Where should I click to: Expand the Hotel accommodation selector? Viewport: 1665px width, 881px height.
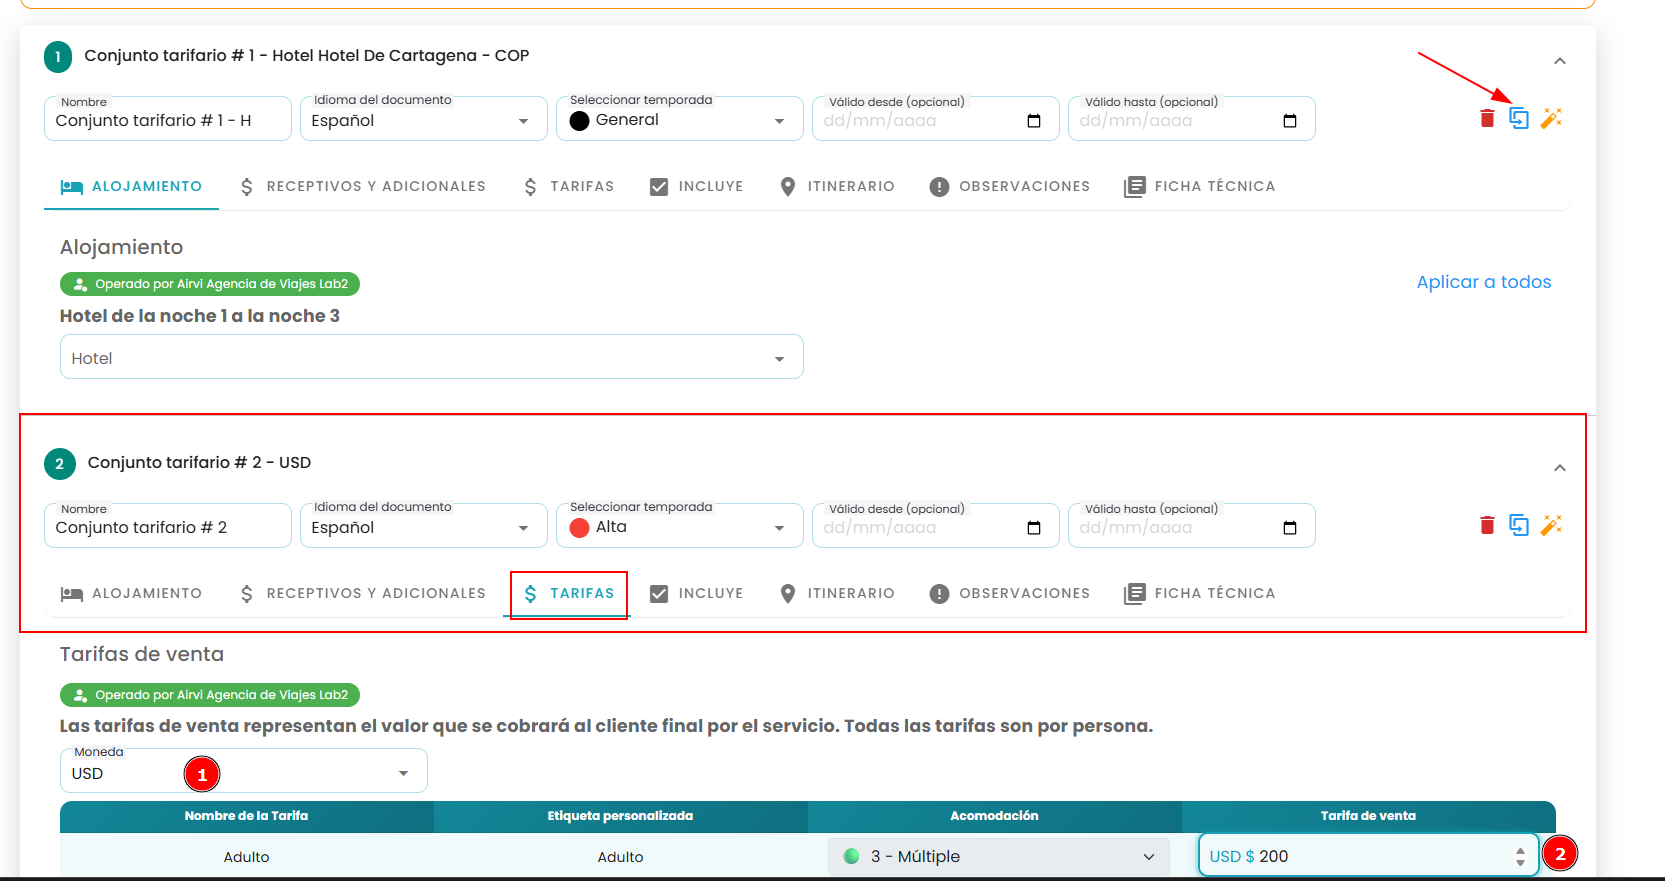[x=432, y=357]
